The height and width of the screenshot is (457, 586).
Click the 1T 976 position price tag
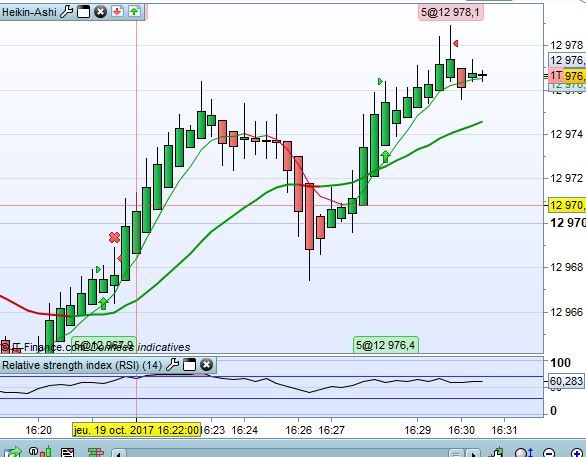click(566, 76)
